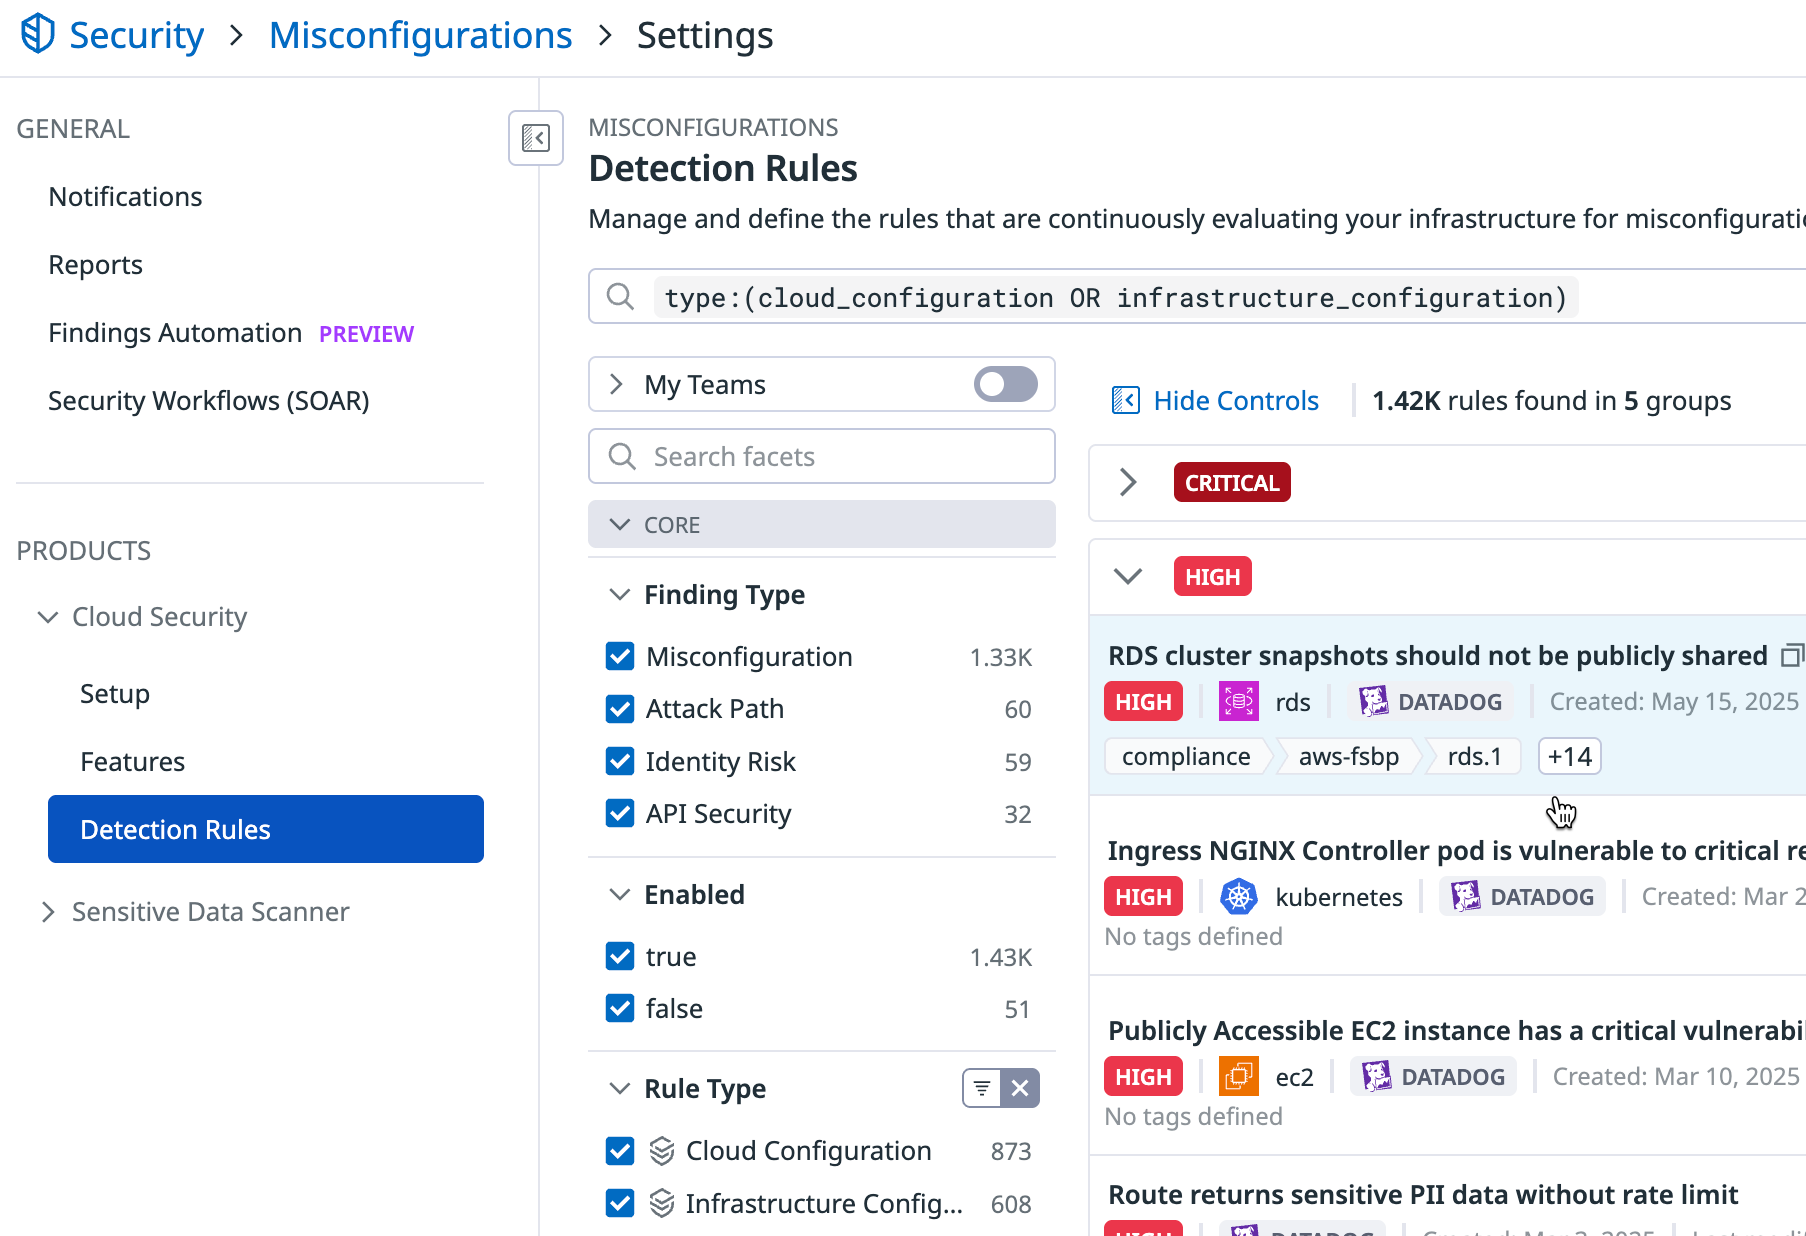Open the filter icon in Rule Type header
This screenshot has width=1806, height=1236.
pyautogui.click(x=980, y=1088)
